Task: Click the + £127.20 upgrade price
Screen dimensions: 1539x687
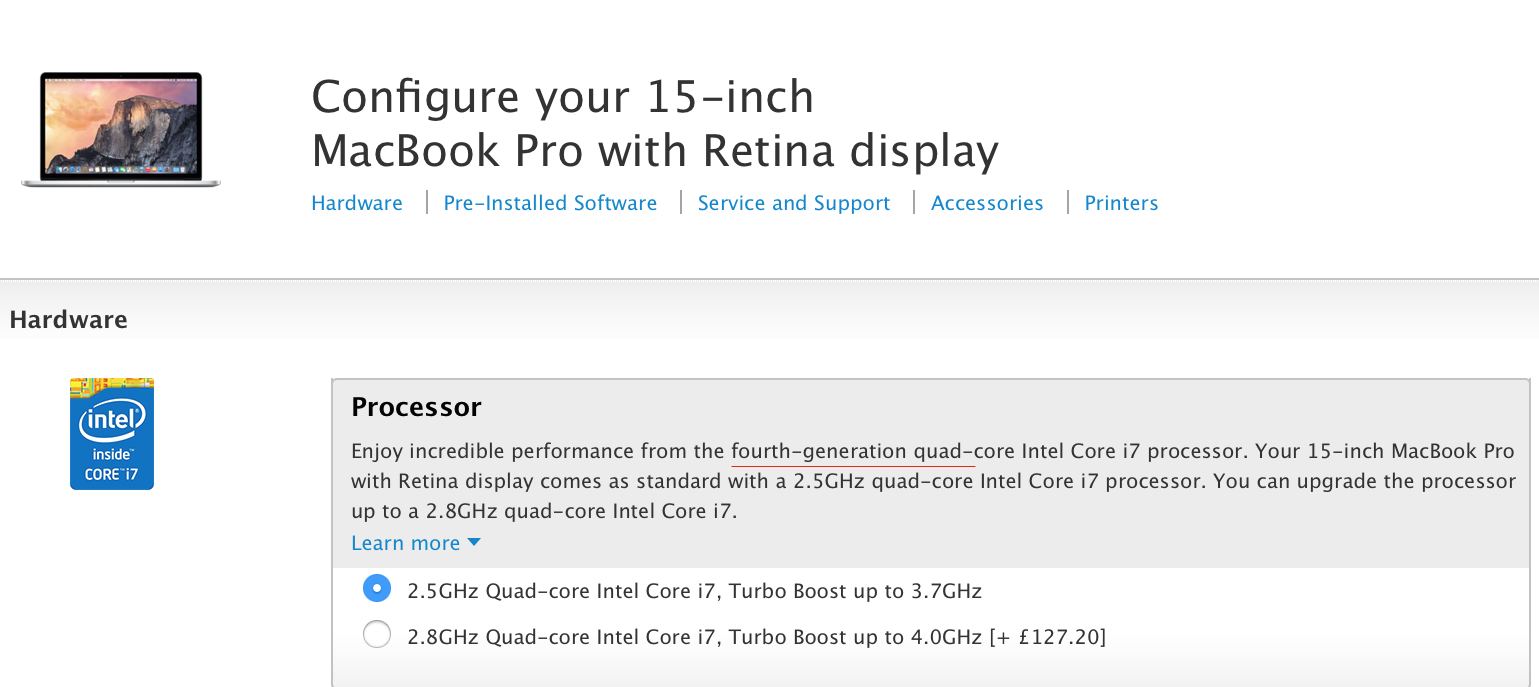Action: point(1047,636)
